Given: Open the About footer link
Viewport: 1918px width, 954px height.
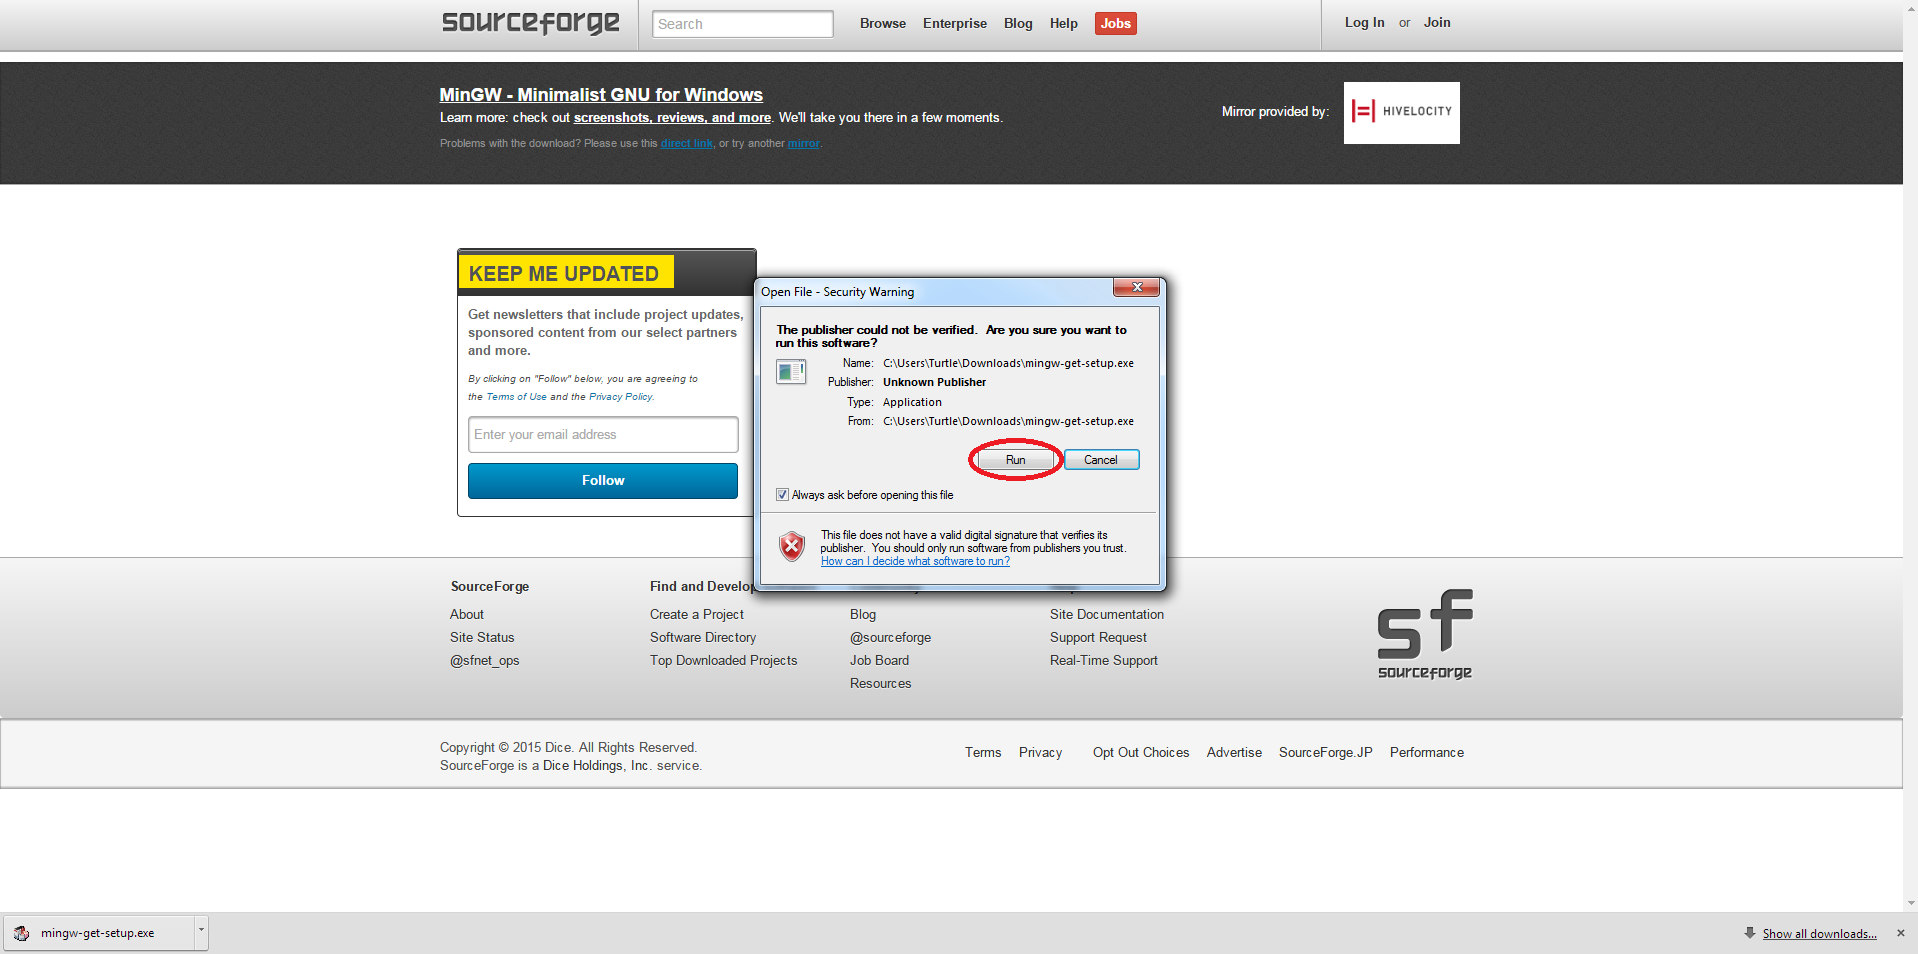Looking at the screenshot, I should pos(467,615).
